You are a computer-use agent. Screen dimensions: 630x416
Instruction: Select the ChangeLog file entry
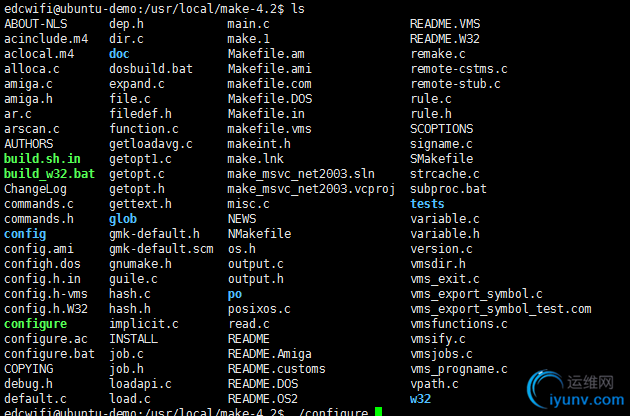click(35, 189)
